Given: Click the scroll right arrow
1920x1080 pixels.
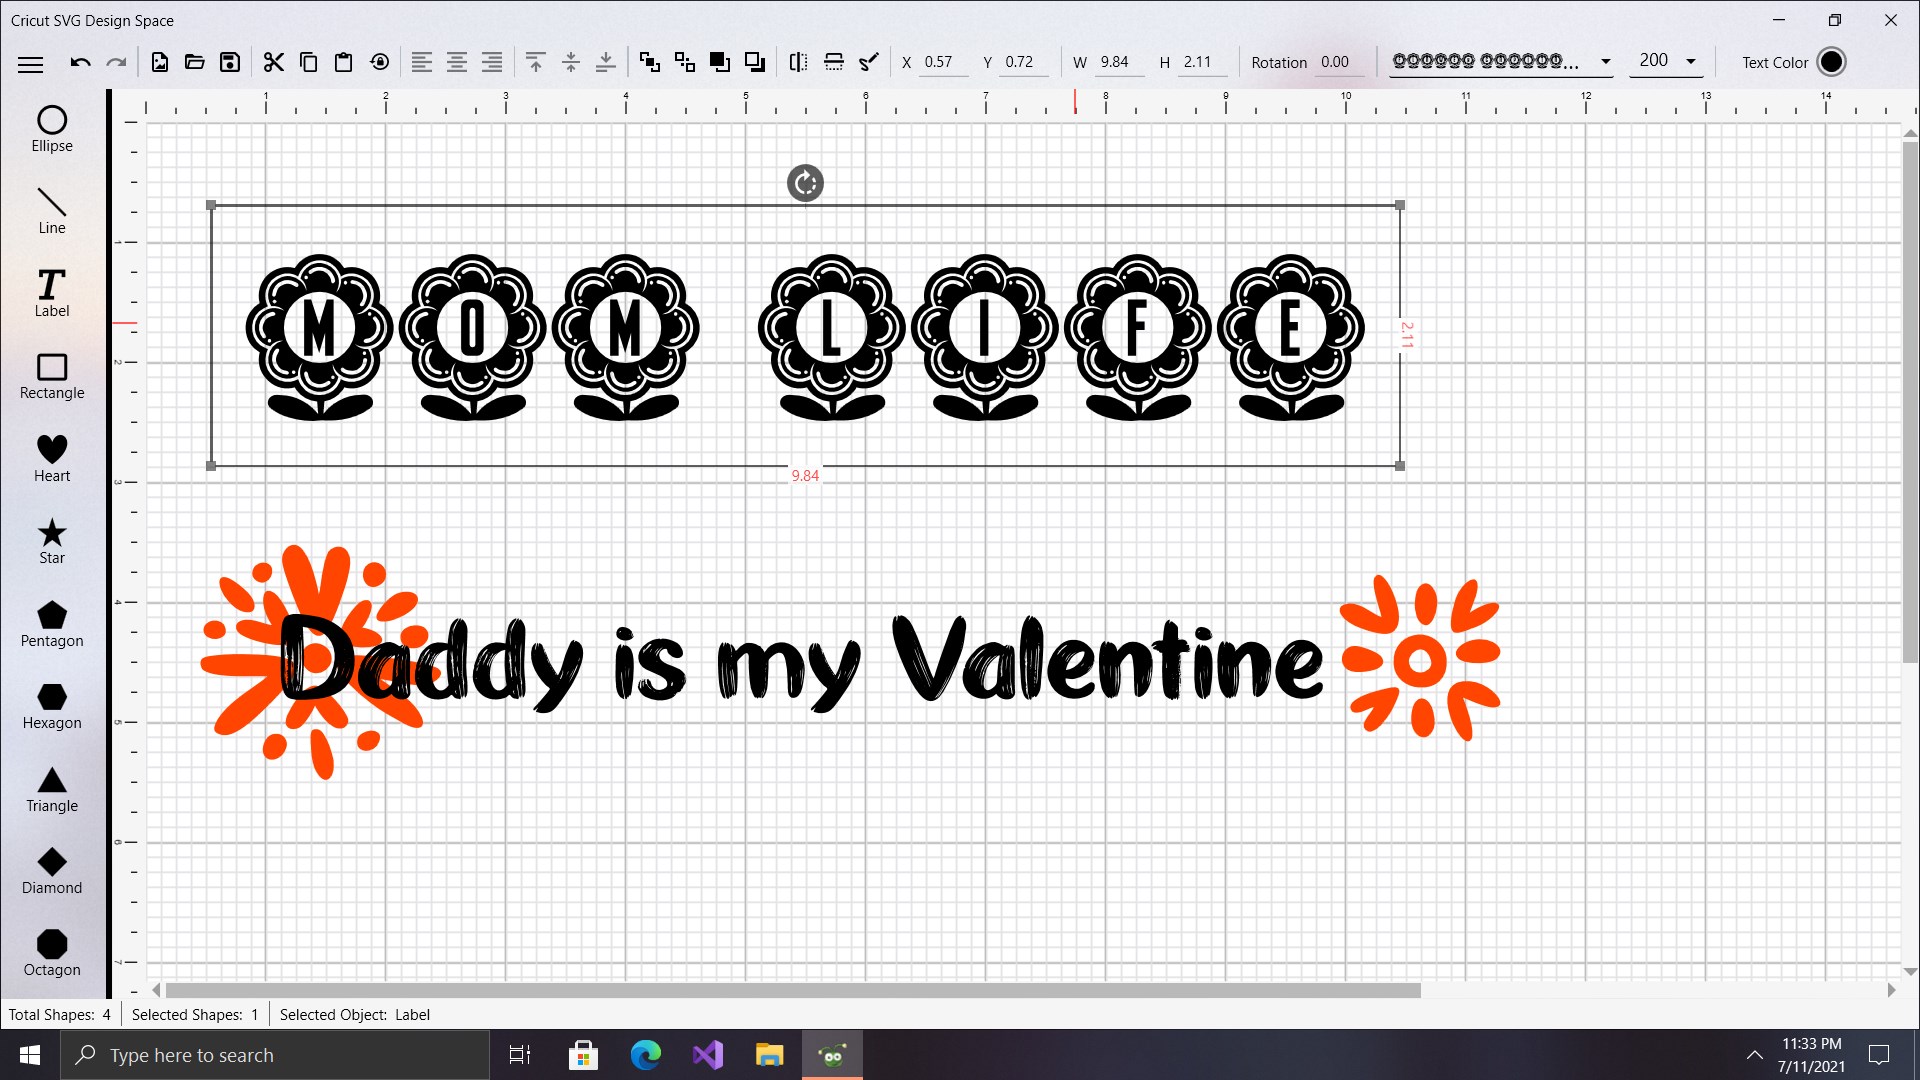Looking at the screenshot, I should click(x=1891, y=990).
